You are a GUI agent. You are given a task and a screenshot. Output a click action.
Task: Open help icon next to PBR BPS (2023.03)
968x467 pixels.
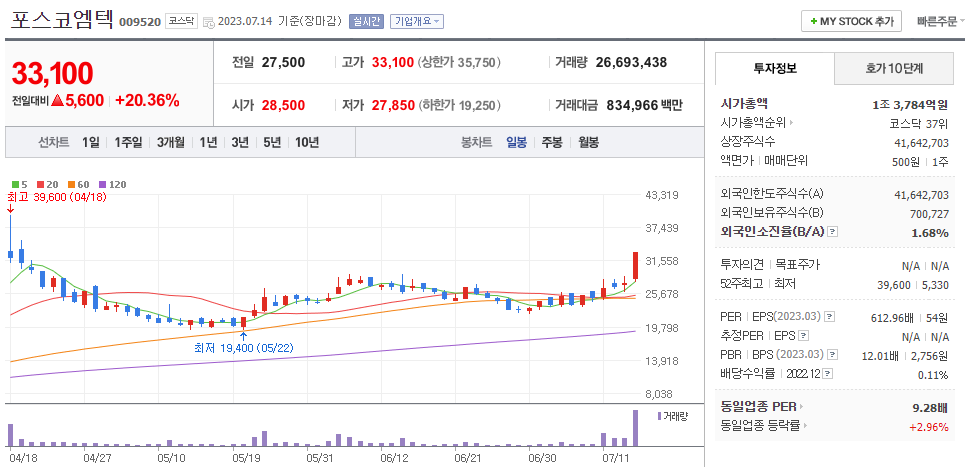pos(833,355)
